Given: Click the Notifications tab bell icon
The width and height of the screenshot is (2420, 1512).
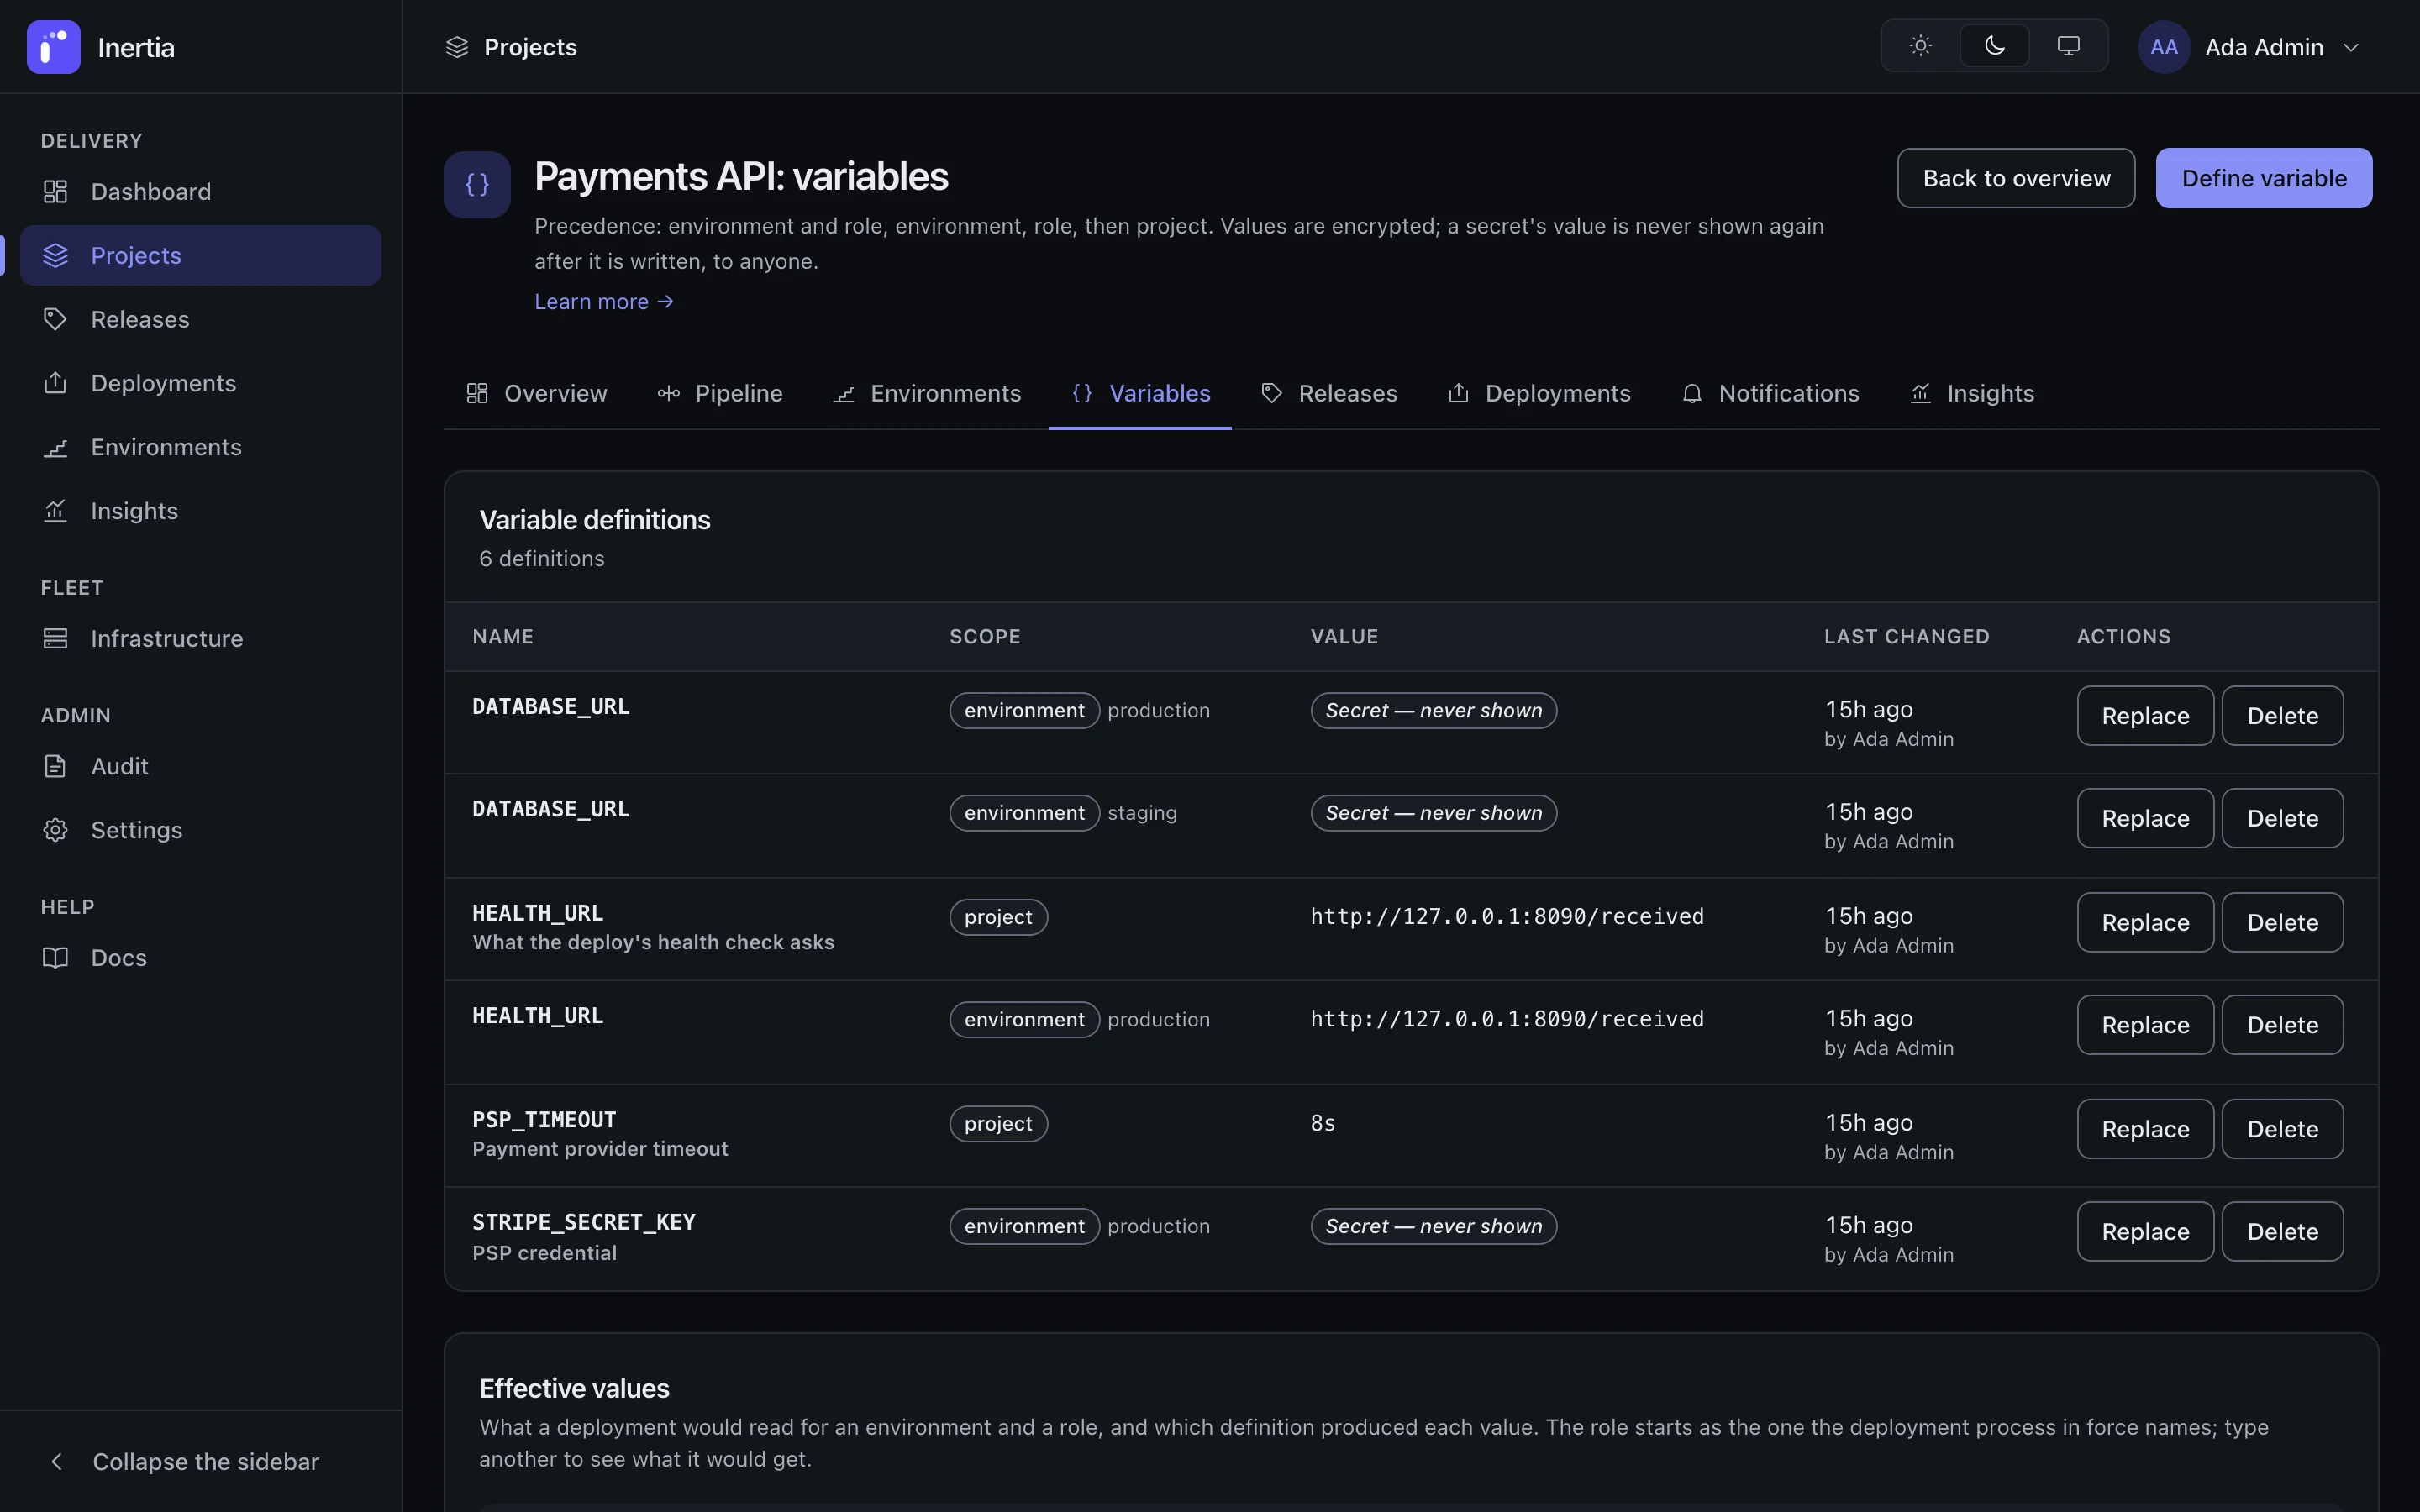Looking at the screenshot, I should coord(1692,393).
